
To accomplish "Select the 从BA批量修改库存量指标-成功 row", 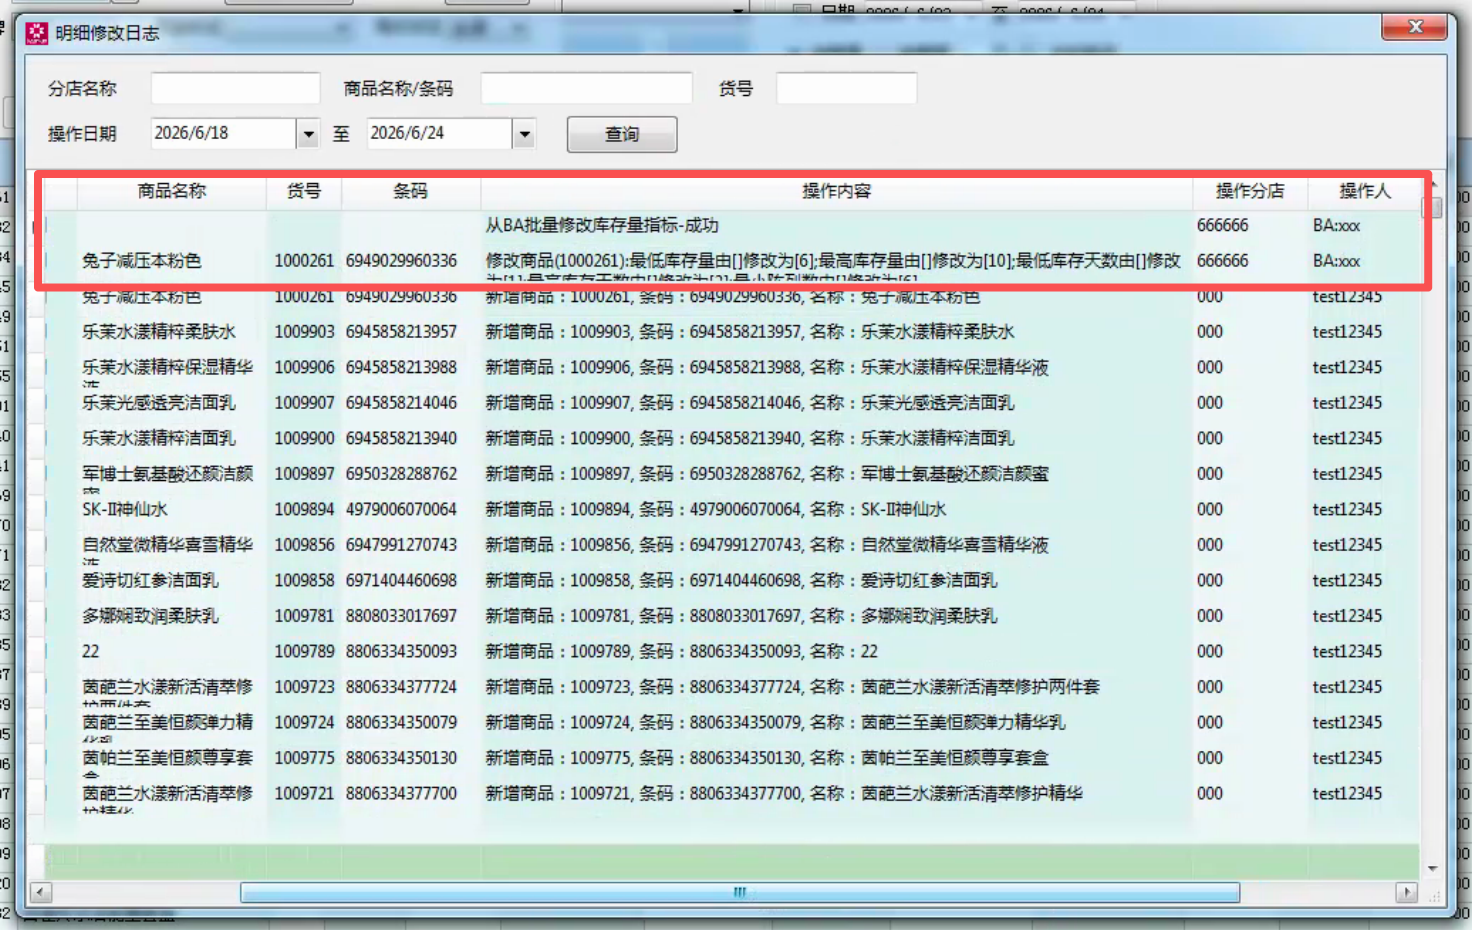I will coord(732,225).
